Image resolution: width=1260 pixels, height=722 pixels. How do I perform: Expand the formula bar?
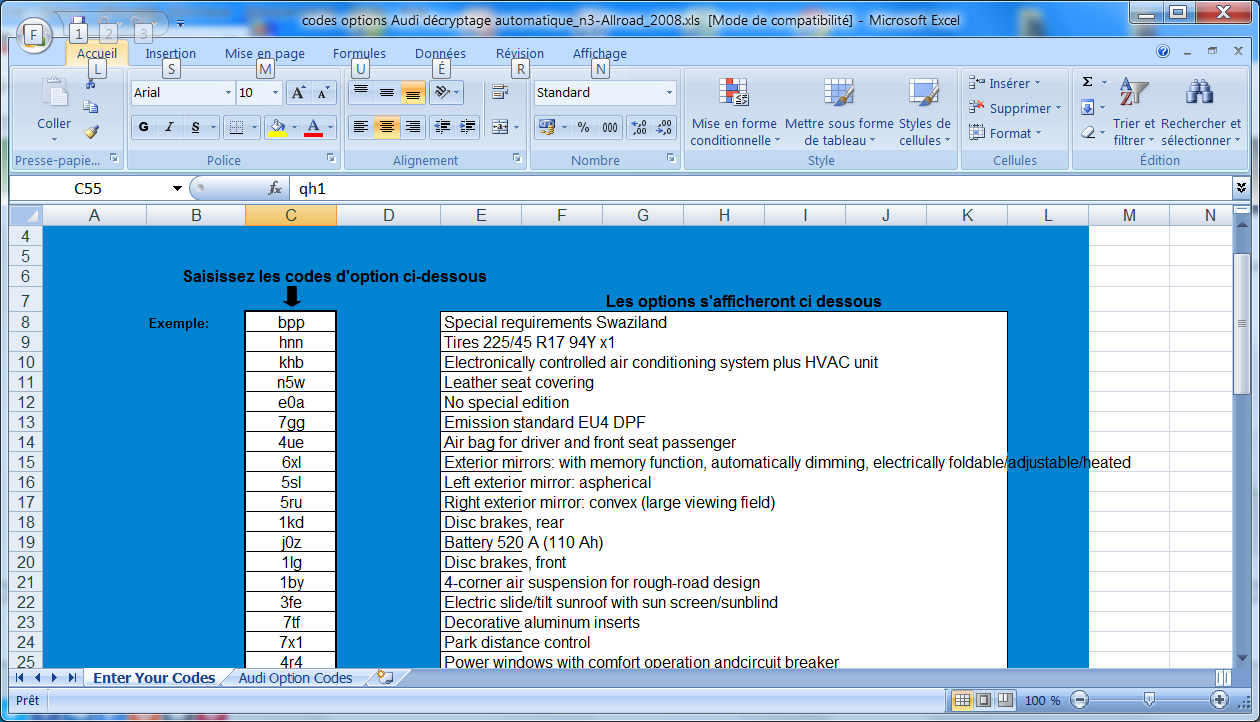pyautogui.click(x=1241, y=187)
